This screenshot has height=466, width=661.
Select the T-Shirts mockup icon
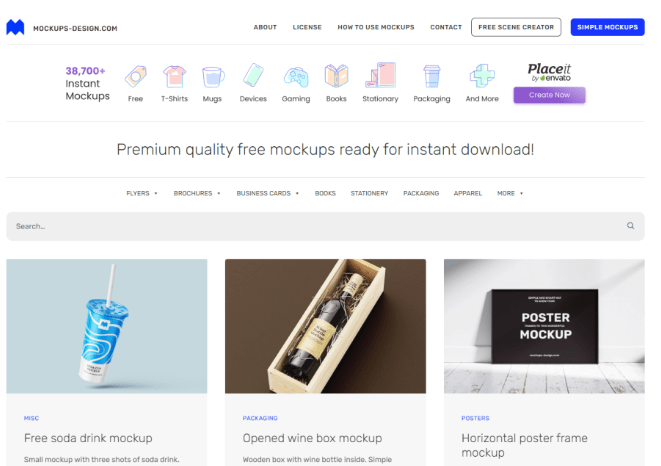pyautogui.click(x=175, y=76)
